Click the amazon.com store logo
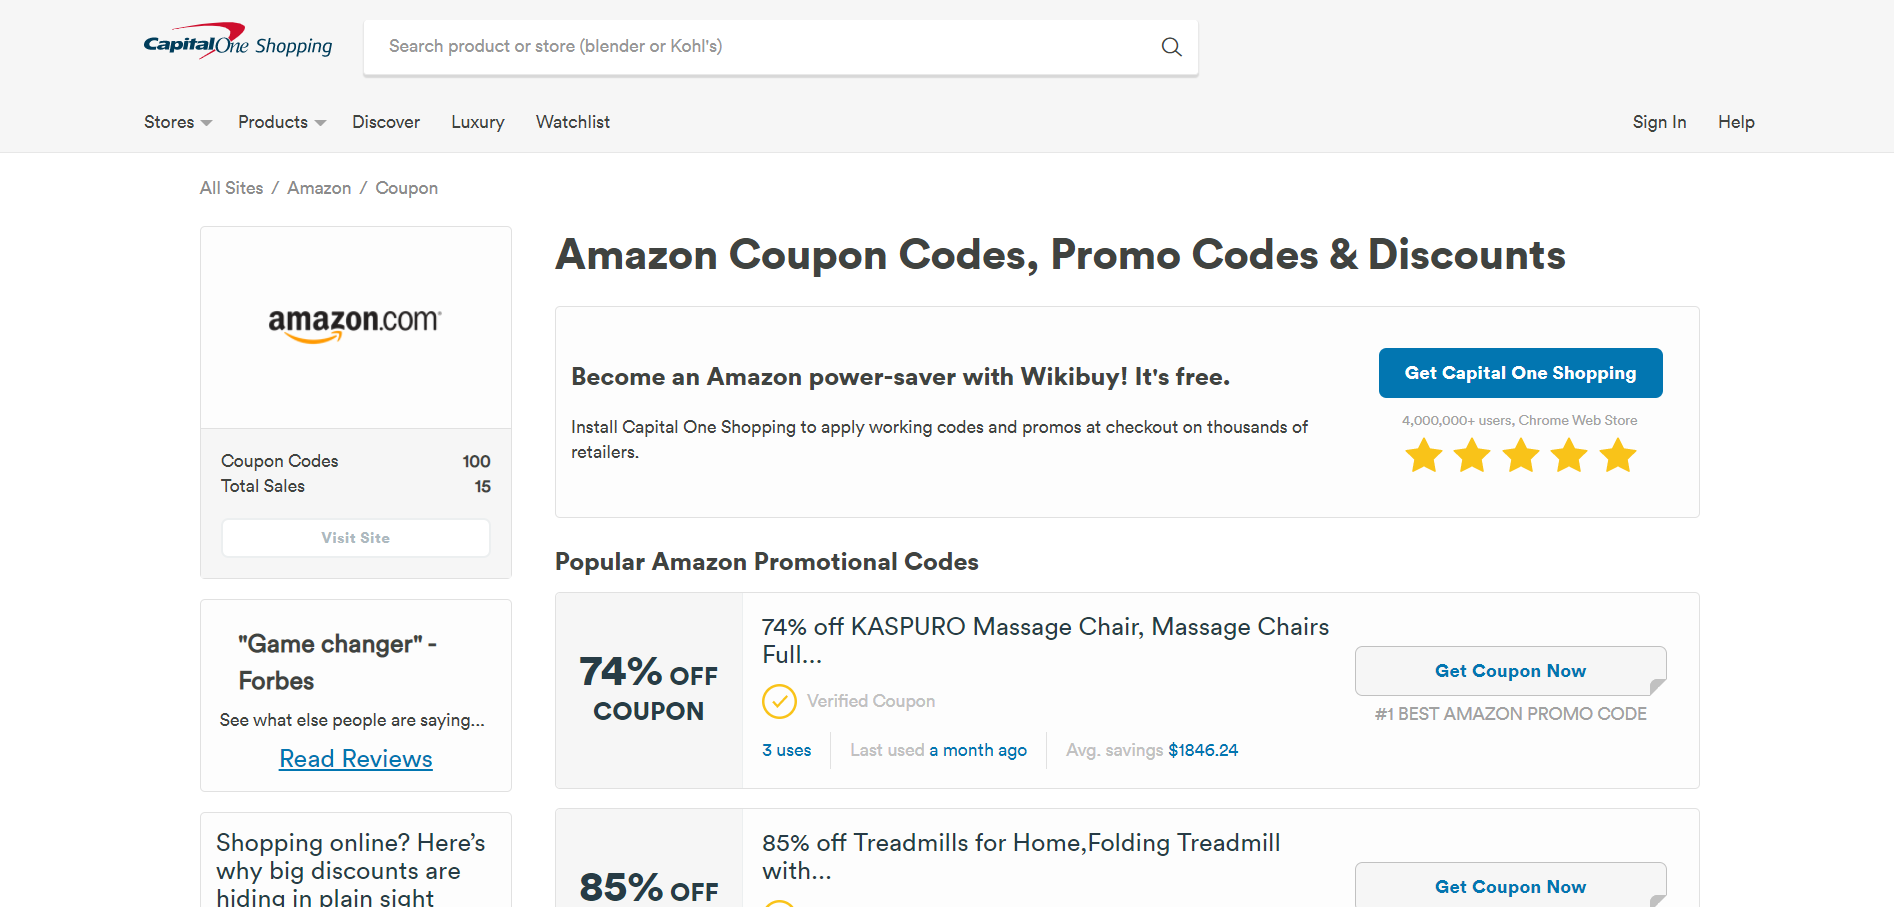This screenshot has height=907, width=1894. [x=355, y=323]
